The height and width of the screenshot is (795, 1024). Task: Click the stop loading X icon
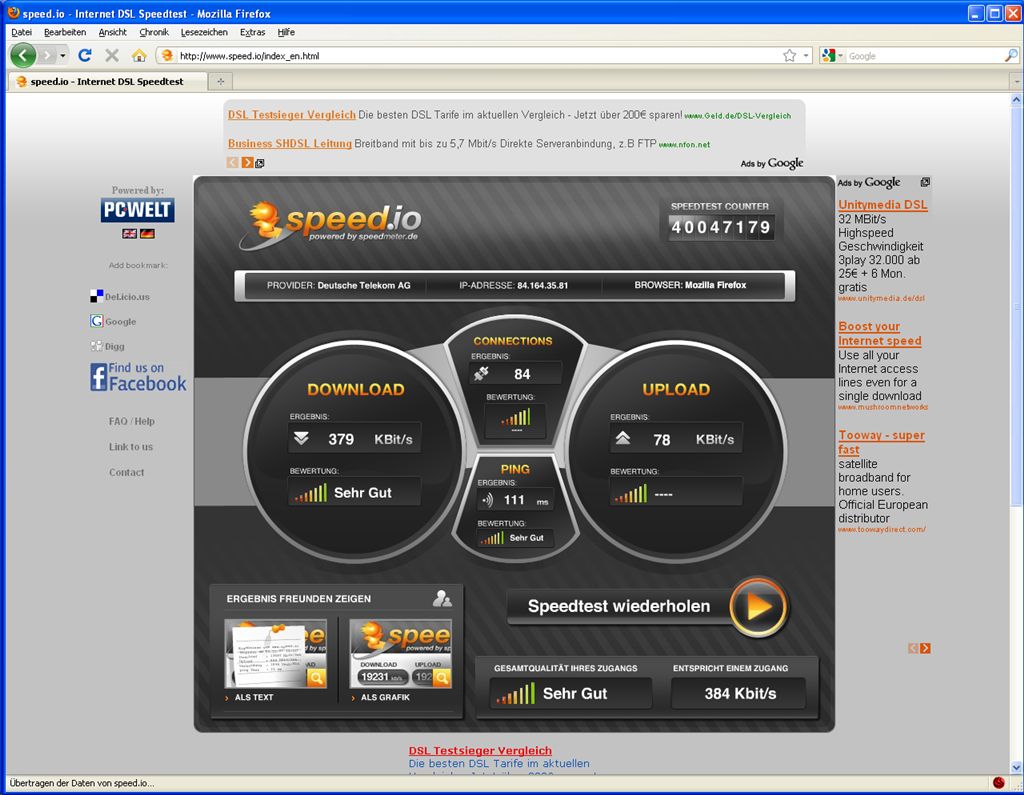click(x=112, y=56)
